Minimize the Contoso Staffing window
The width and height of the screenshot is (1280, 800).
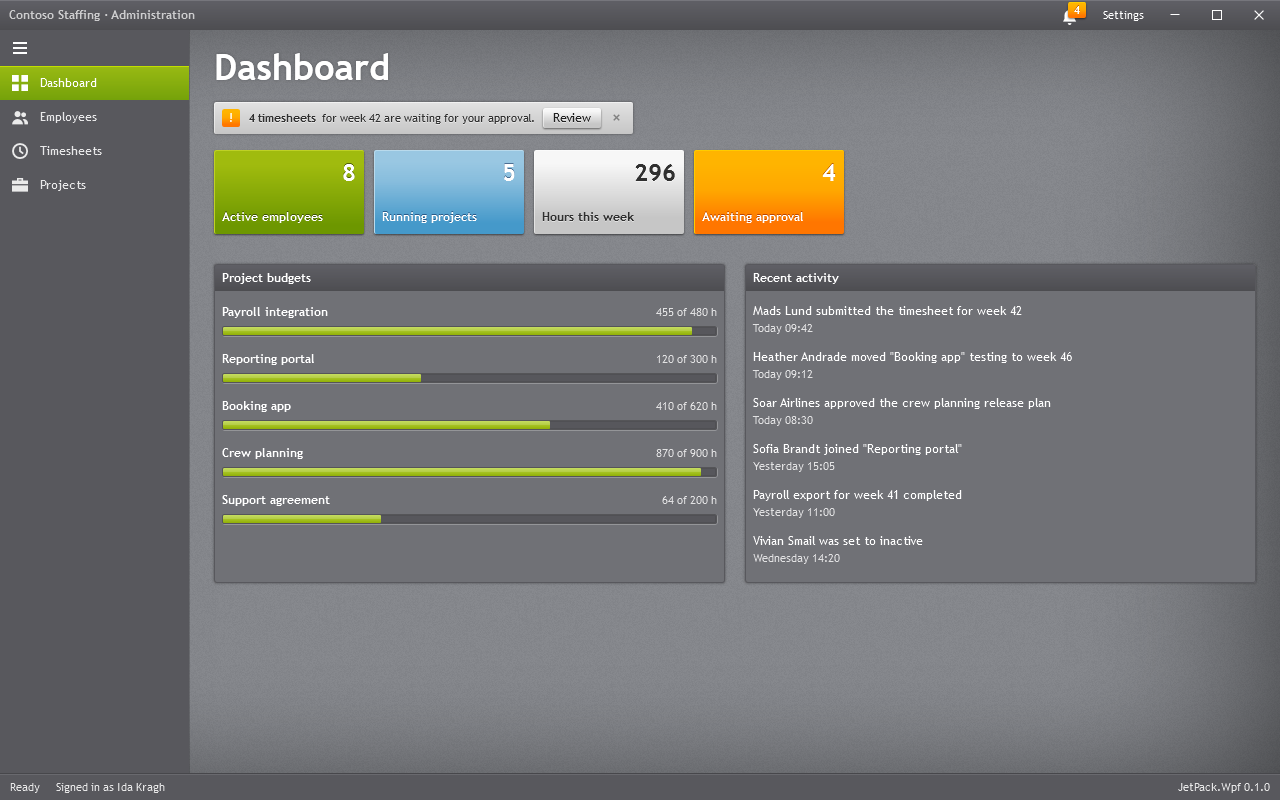click(x=1175, y=15)
